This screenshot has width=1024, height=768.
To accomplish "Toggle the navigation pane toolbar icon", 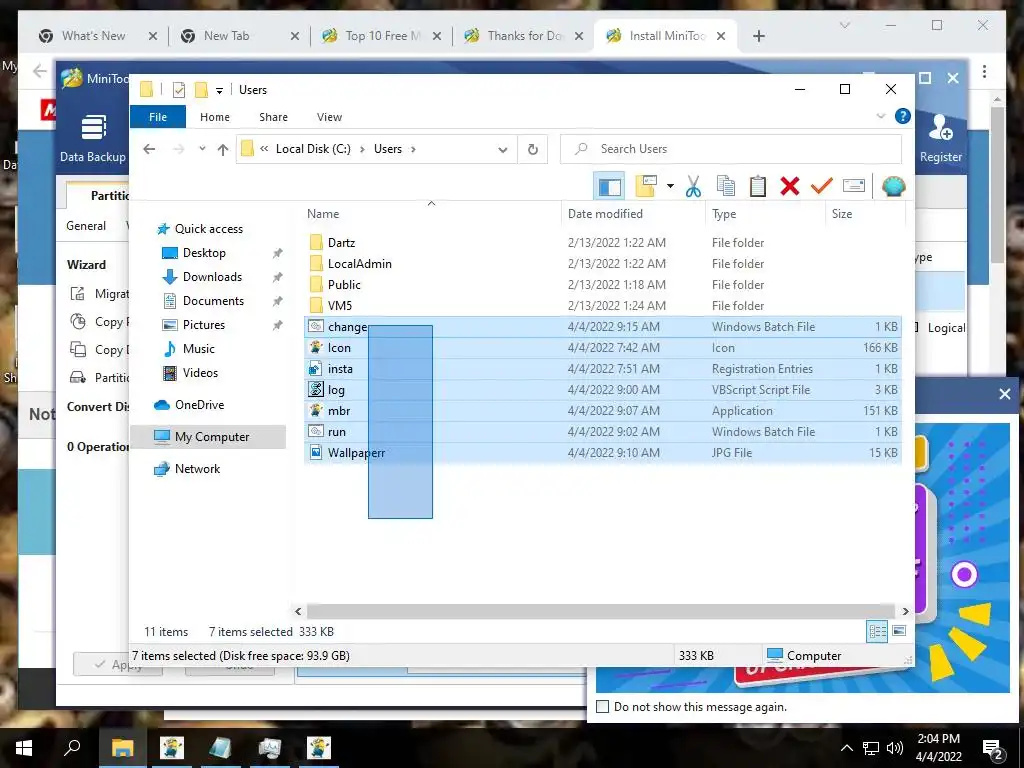I will pos(609,187).
